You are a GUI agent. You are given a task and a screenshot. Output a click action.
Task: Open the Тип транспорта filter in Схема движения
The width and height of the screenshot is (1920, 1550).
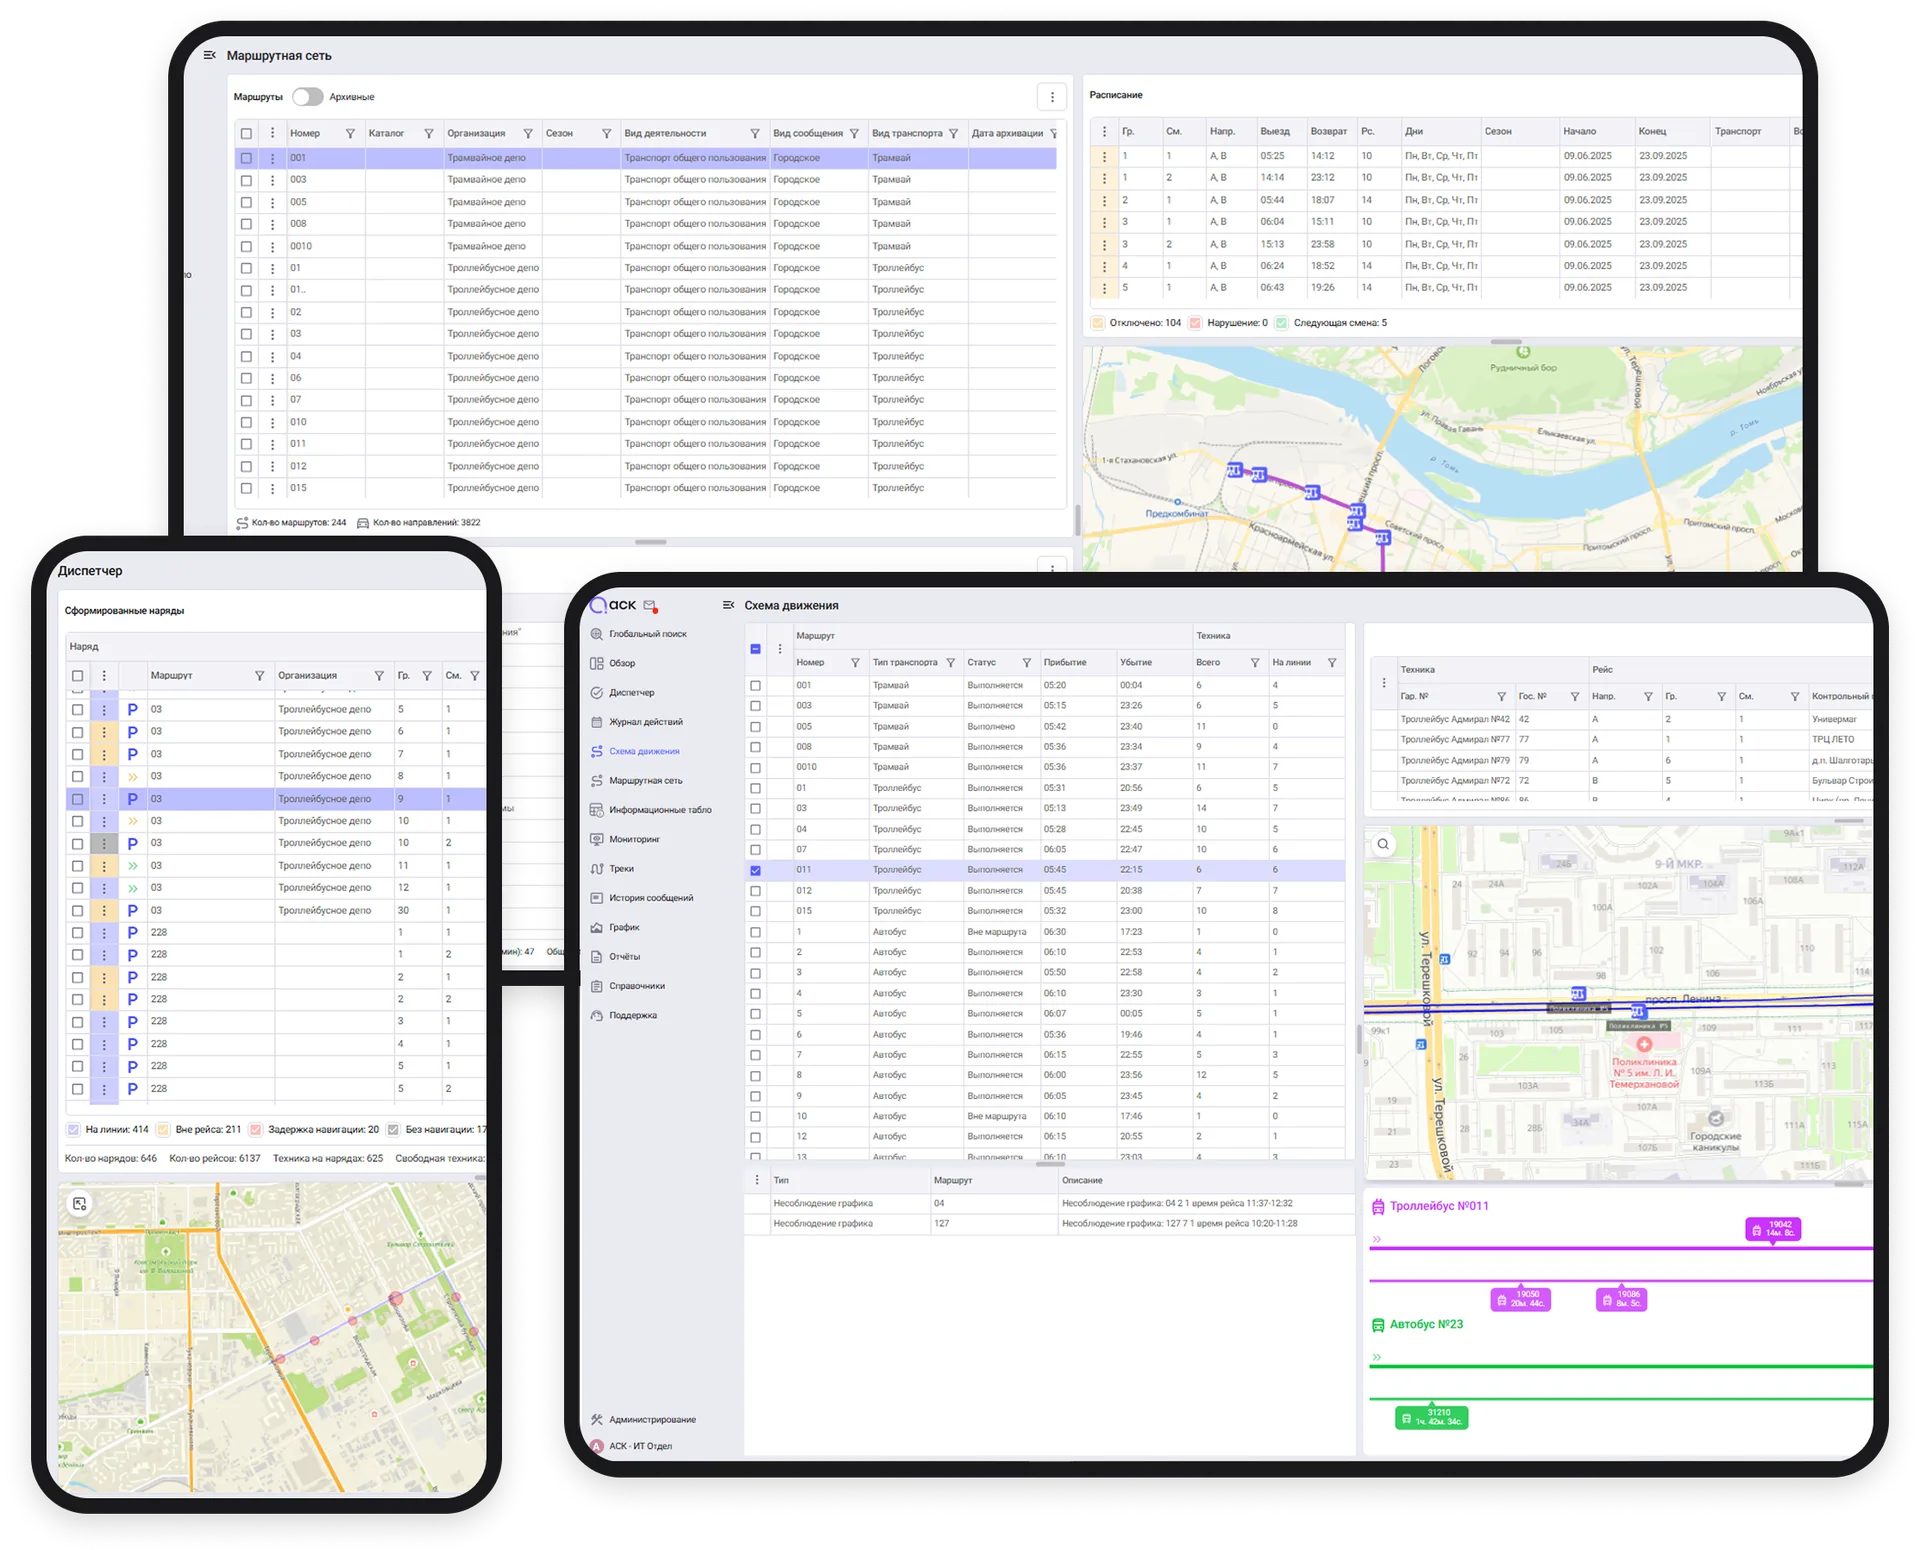click(951, 663)
